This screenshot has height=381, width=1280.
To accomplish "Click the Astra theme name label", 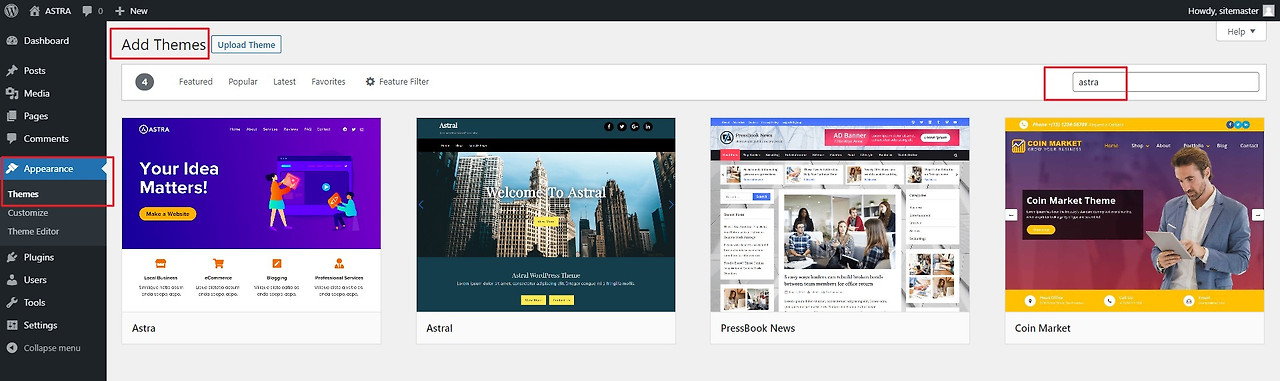I will point(144,328).
